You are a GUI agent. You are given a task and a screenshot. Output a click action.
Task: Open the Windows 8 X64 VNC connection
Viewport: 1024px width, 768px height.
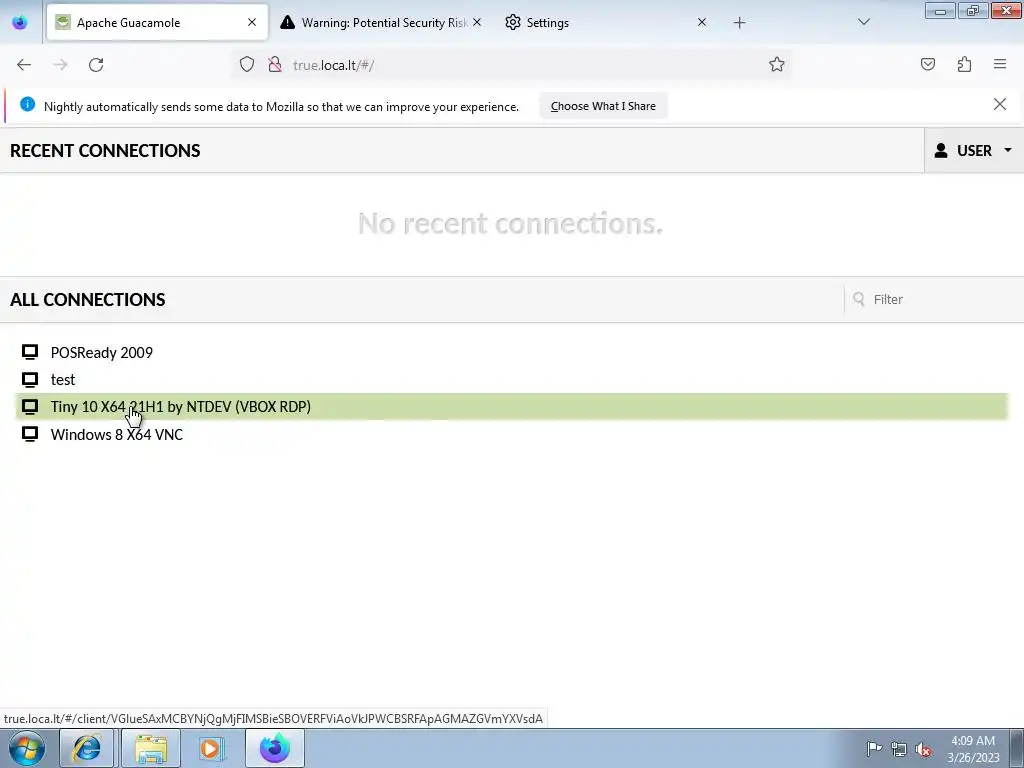(117, 434)
